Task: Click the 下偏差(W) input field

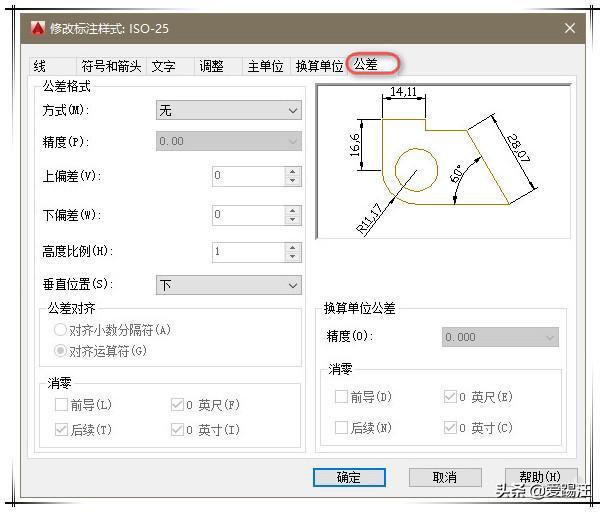Action: pyautogui.click(x=248, y=215)
